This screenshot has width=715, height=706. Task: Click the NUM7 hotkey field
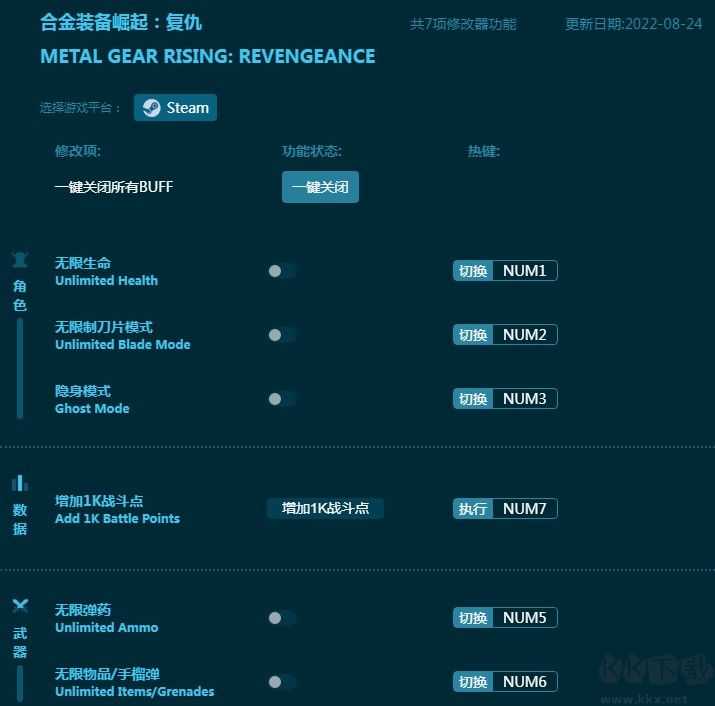tap(524, 509)
